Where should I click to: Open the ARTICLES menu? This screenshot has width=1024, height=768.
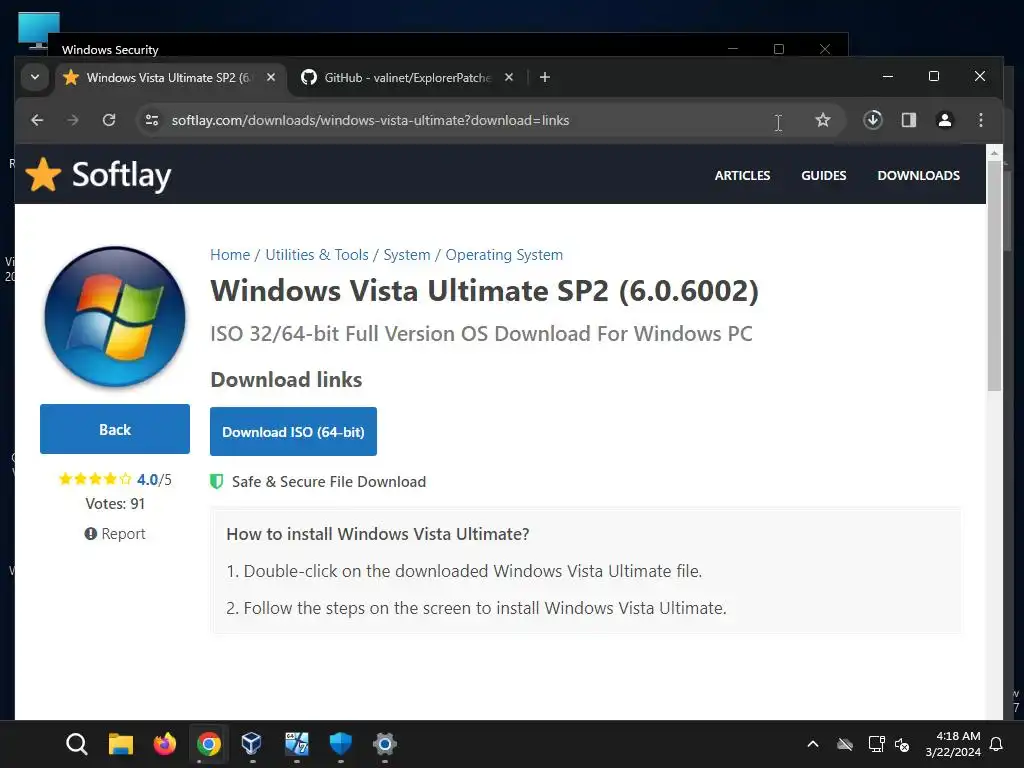[x=742, y=176]
